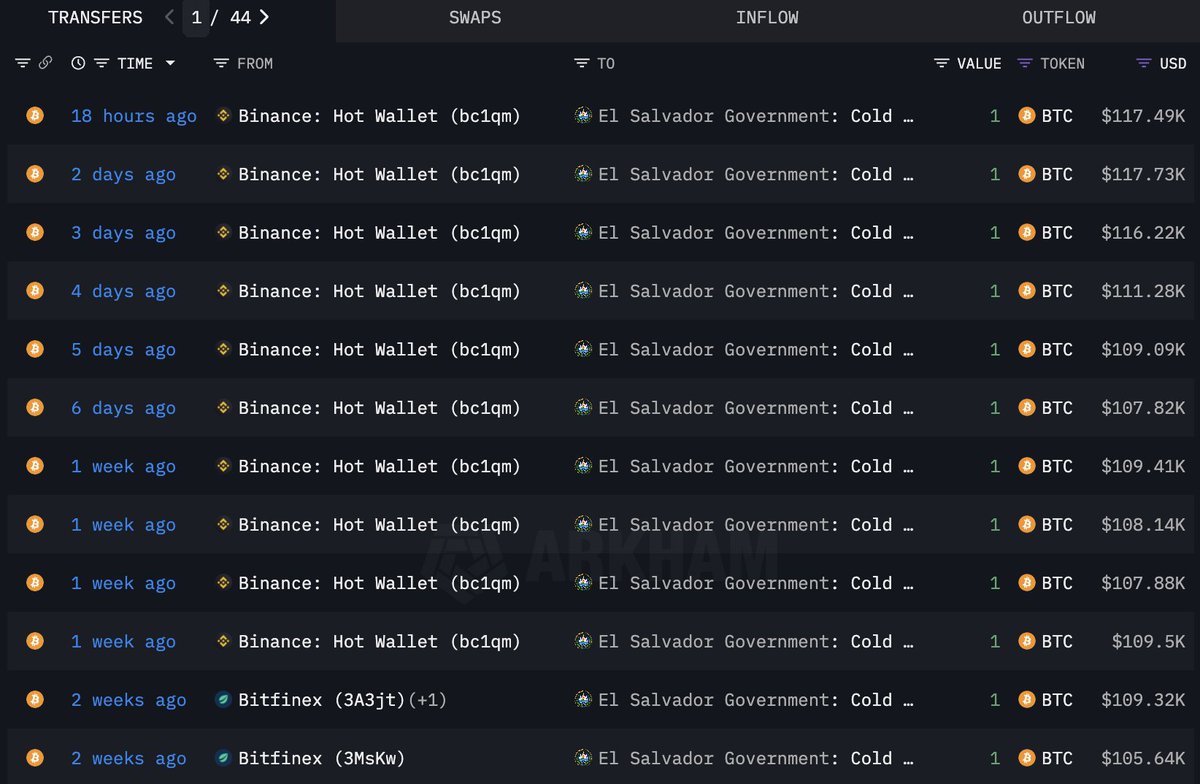Click Bitcoin chain icon for 6 days ago row
Viewport: 1200px width, 784px height.
pos(35,408)
